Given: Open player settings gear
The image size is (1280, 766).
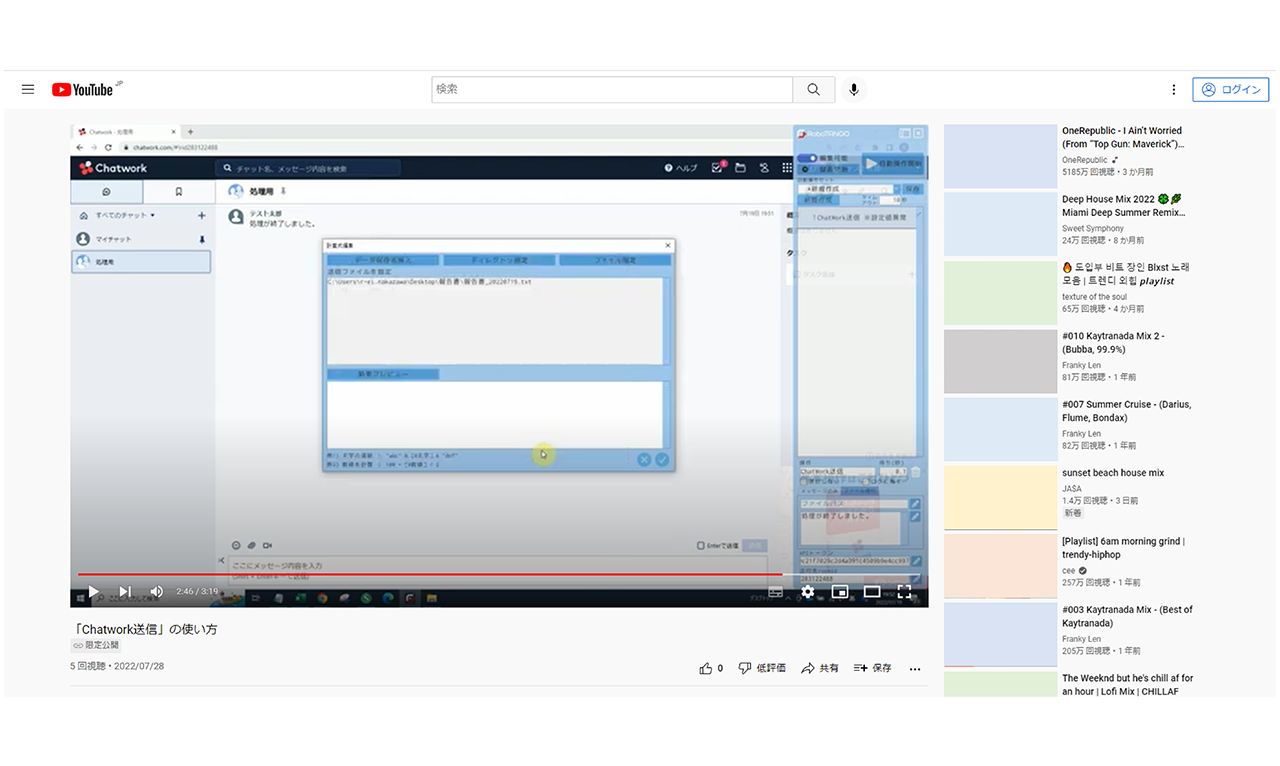Looking at the screenshot, I should pos(808,592).
